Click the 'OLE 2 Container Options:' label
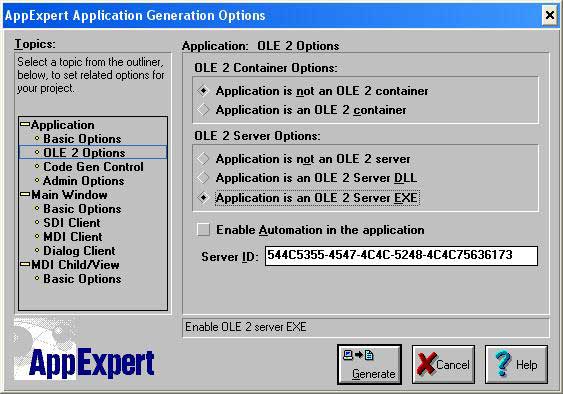The height and width of the screenshot is (394, 563). pyautogui.click(x=266, y=68)
